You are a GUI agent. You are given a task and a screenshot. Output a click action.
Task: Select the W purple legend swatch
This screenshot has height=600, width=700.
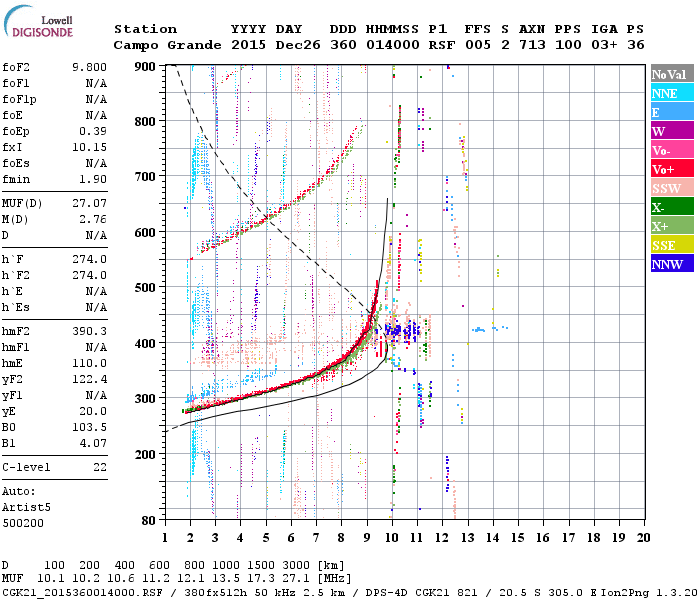tap(672, 131)
